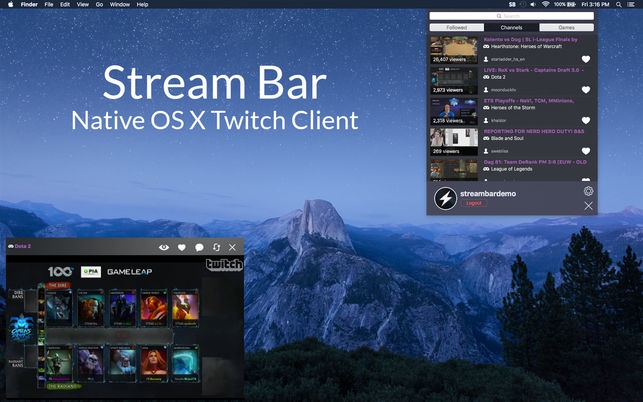Click 'League of Legends' game label

point(512,169)
